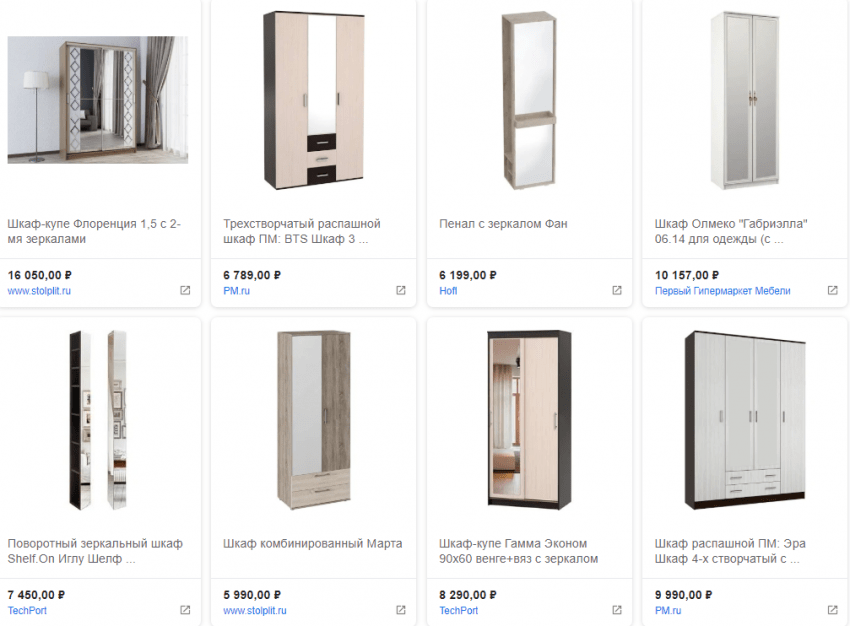The height and width of the screenshot is (626, 850).
Task: Click external link icon on Шкаф-купе Гамма Эконом card
Action: click(x=617, y=610)
